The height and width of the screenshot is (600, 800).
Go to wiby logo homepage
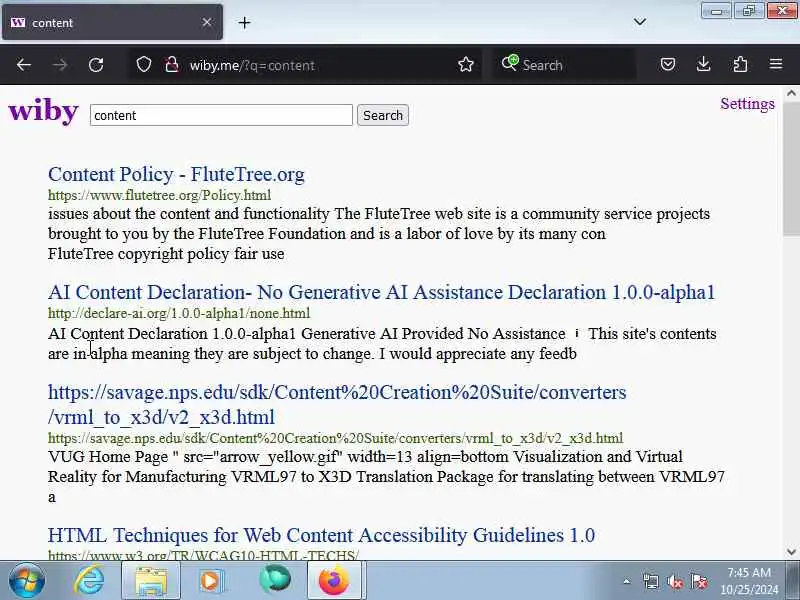pyautogui.click(x=44, y=110)
